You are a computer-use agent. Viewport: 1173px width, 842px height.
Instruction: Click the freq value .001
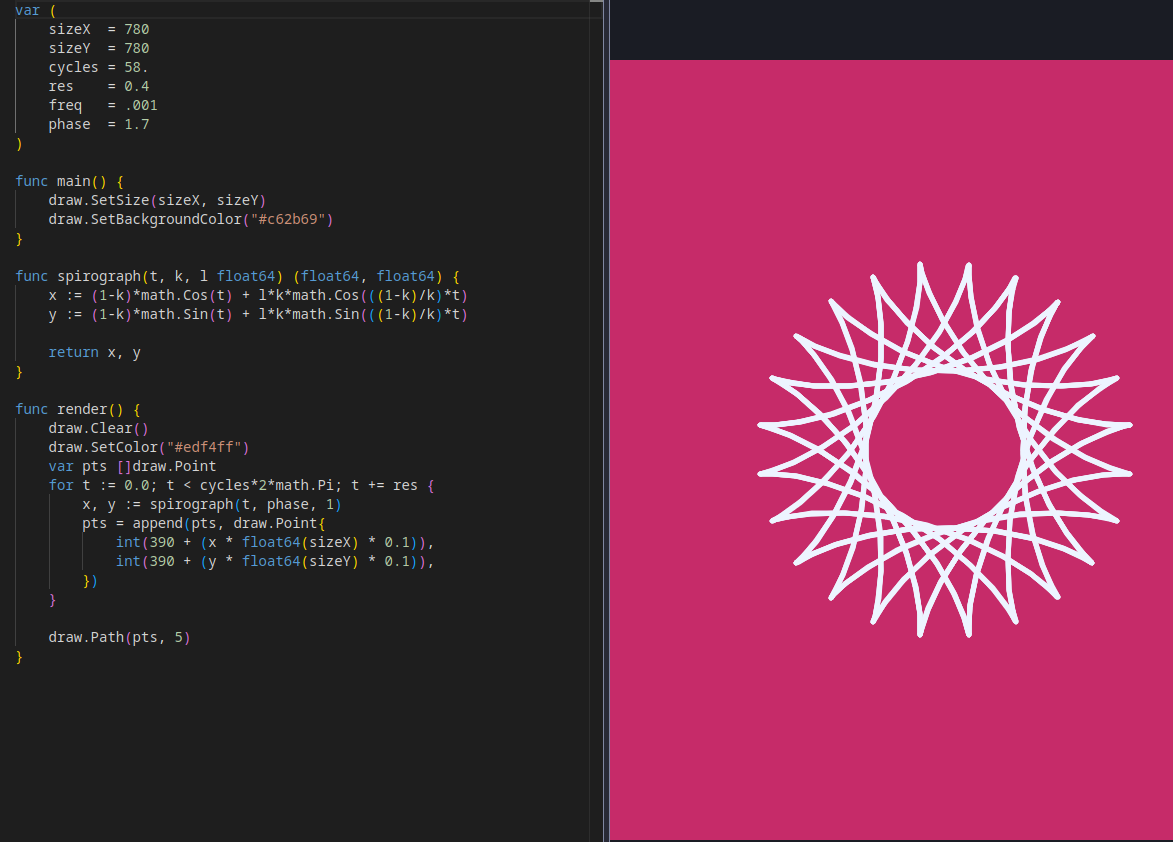[140, 105]
